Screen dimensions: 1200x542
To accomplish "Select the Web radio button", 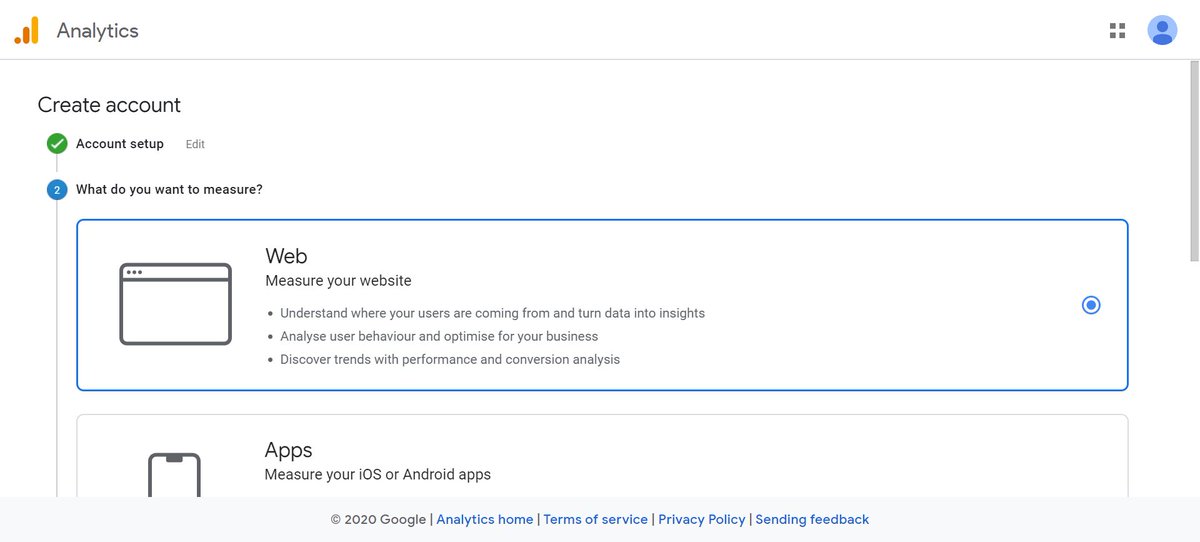I will pyautogui.click(x=1091, y=305).
